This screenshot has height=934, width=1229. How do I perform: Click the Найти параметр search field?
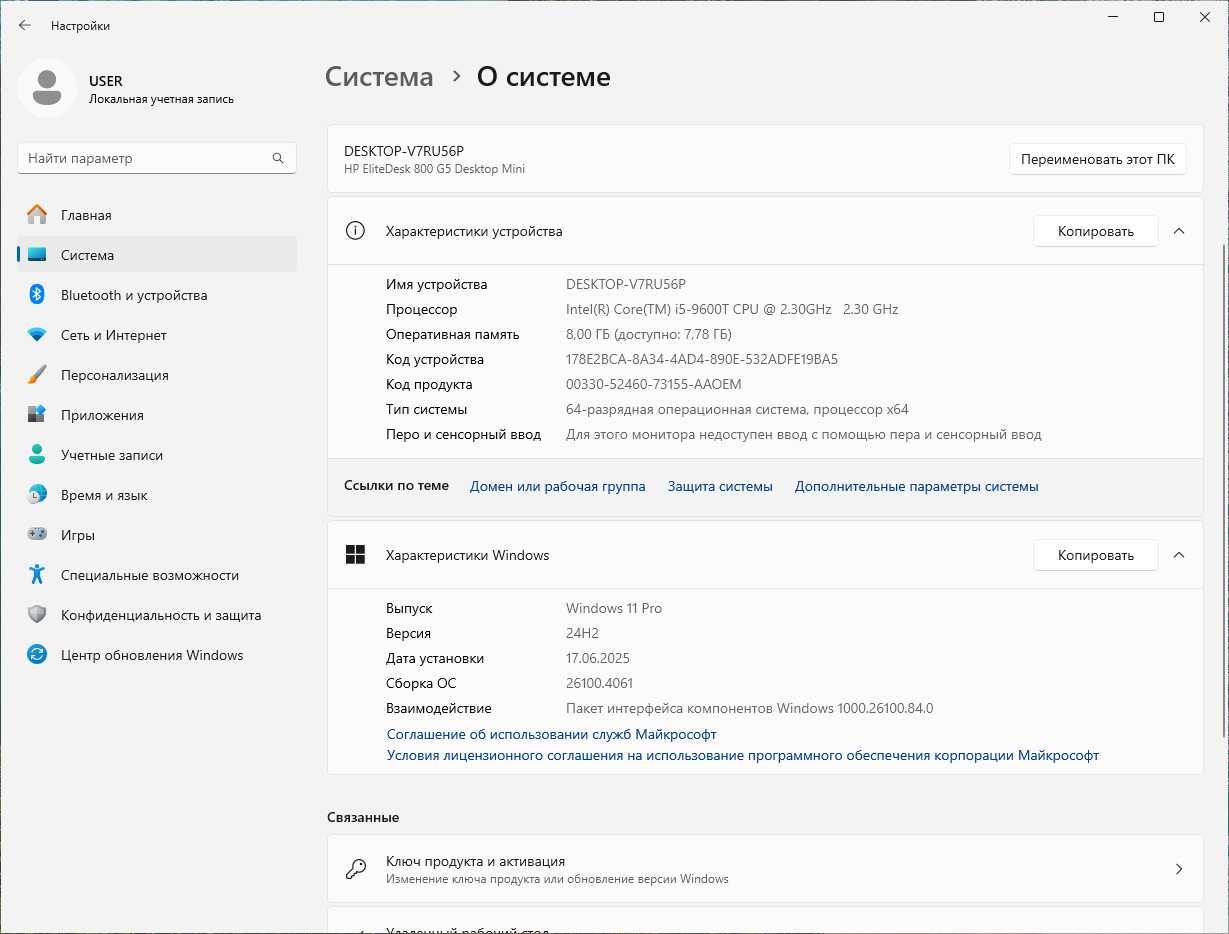pyautogui.click(x=157, y=158)
